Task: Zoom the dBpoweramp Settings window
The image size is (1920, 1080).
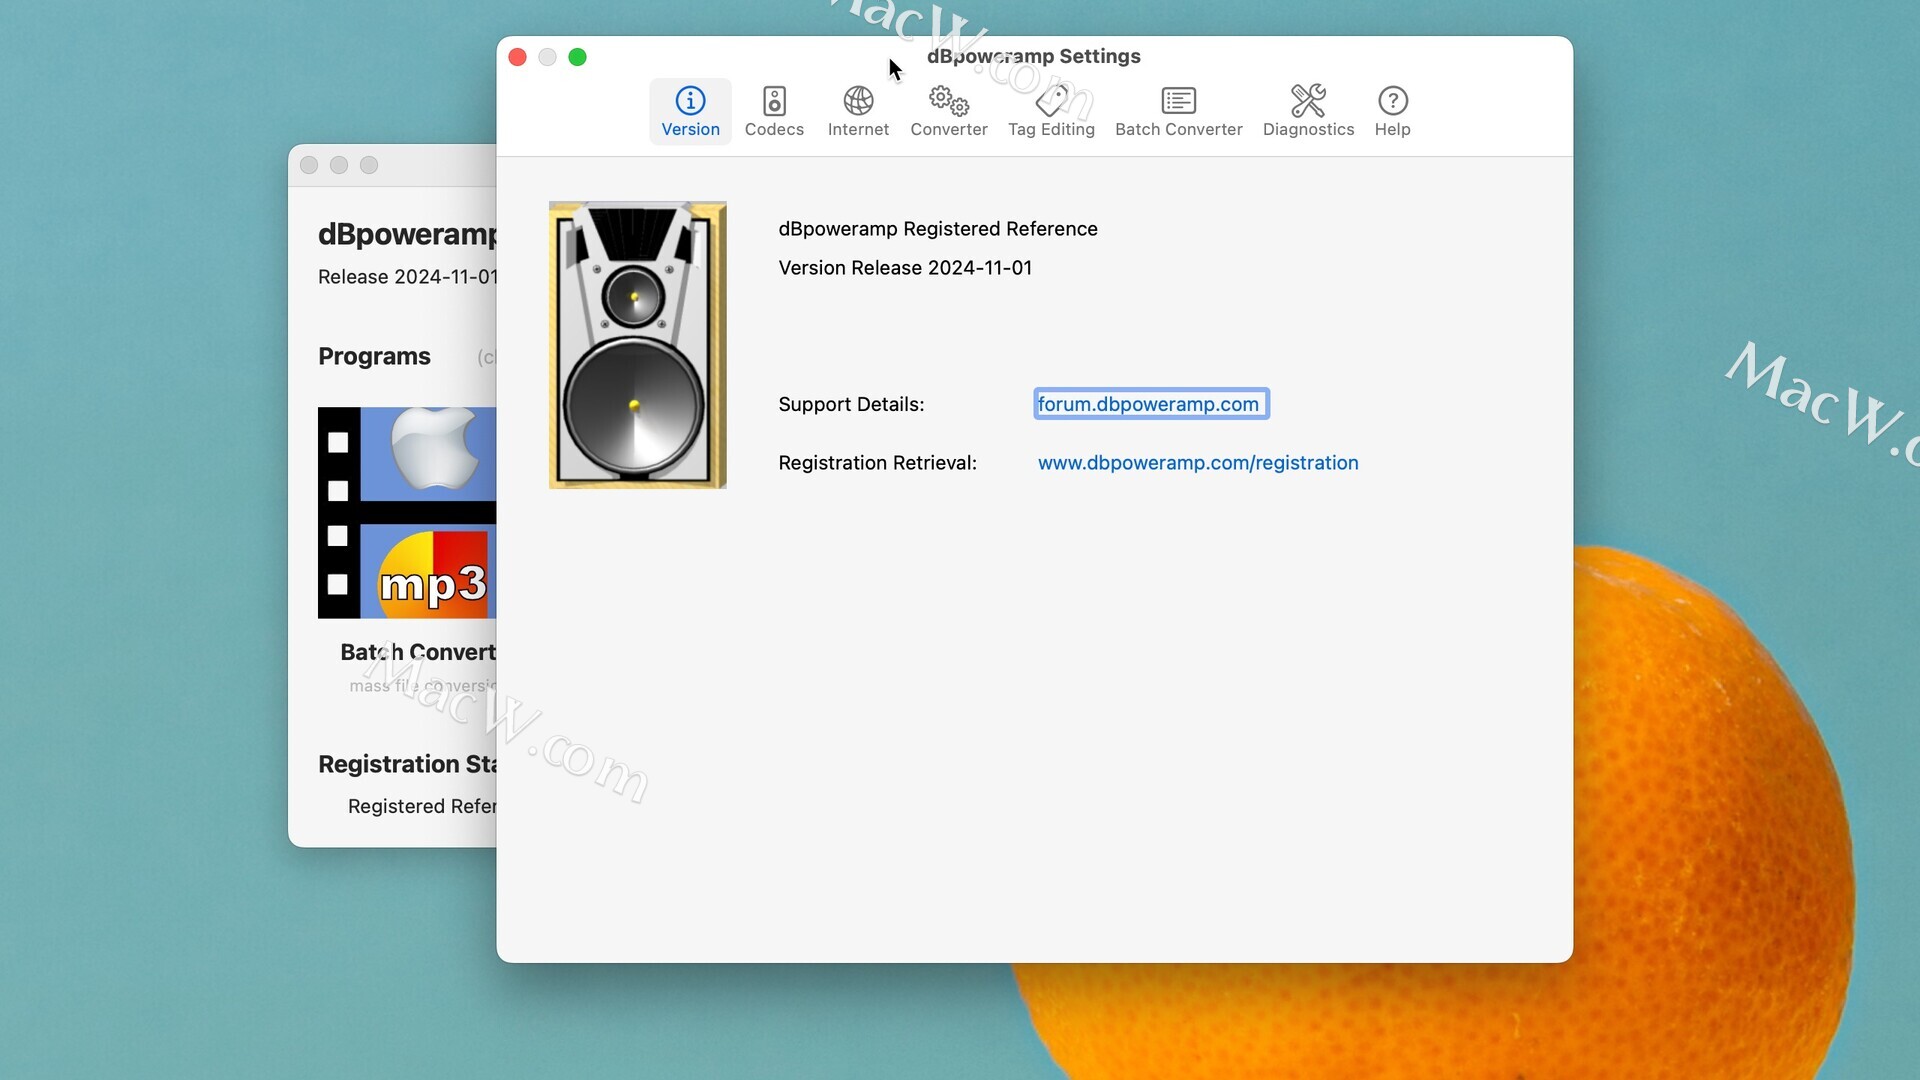Action: pyautogui.click(x=577, y=57)
